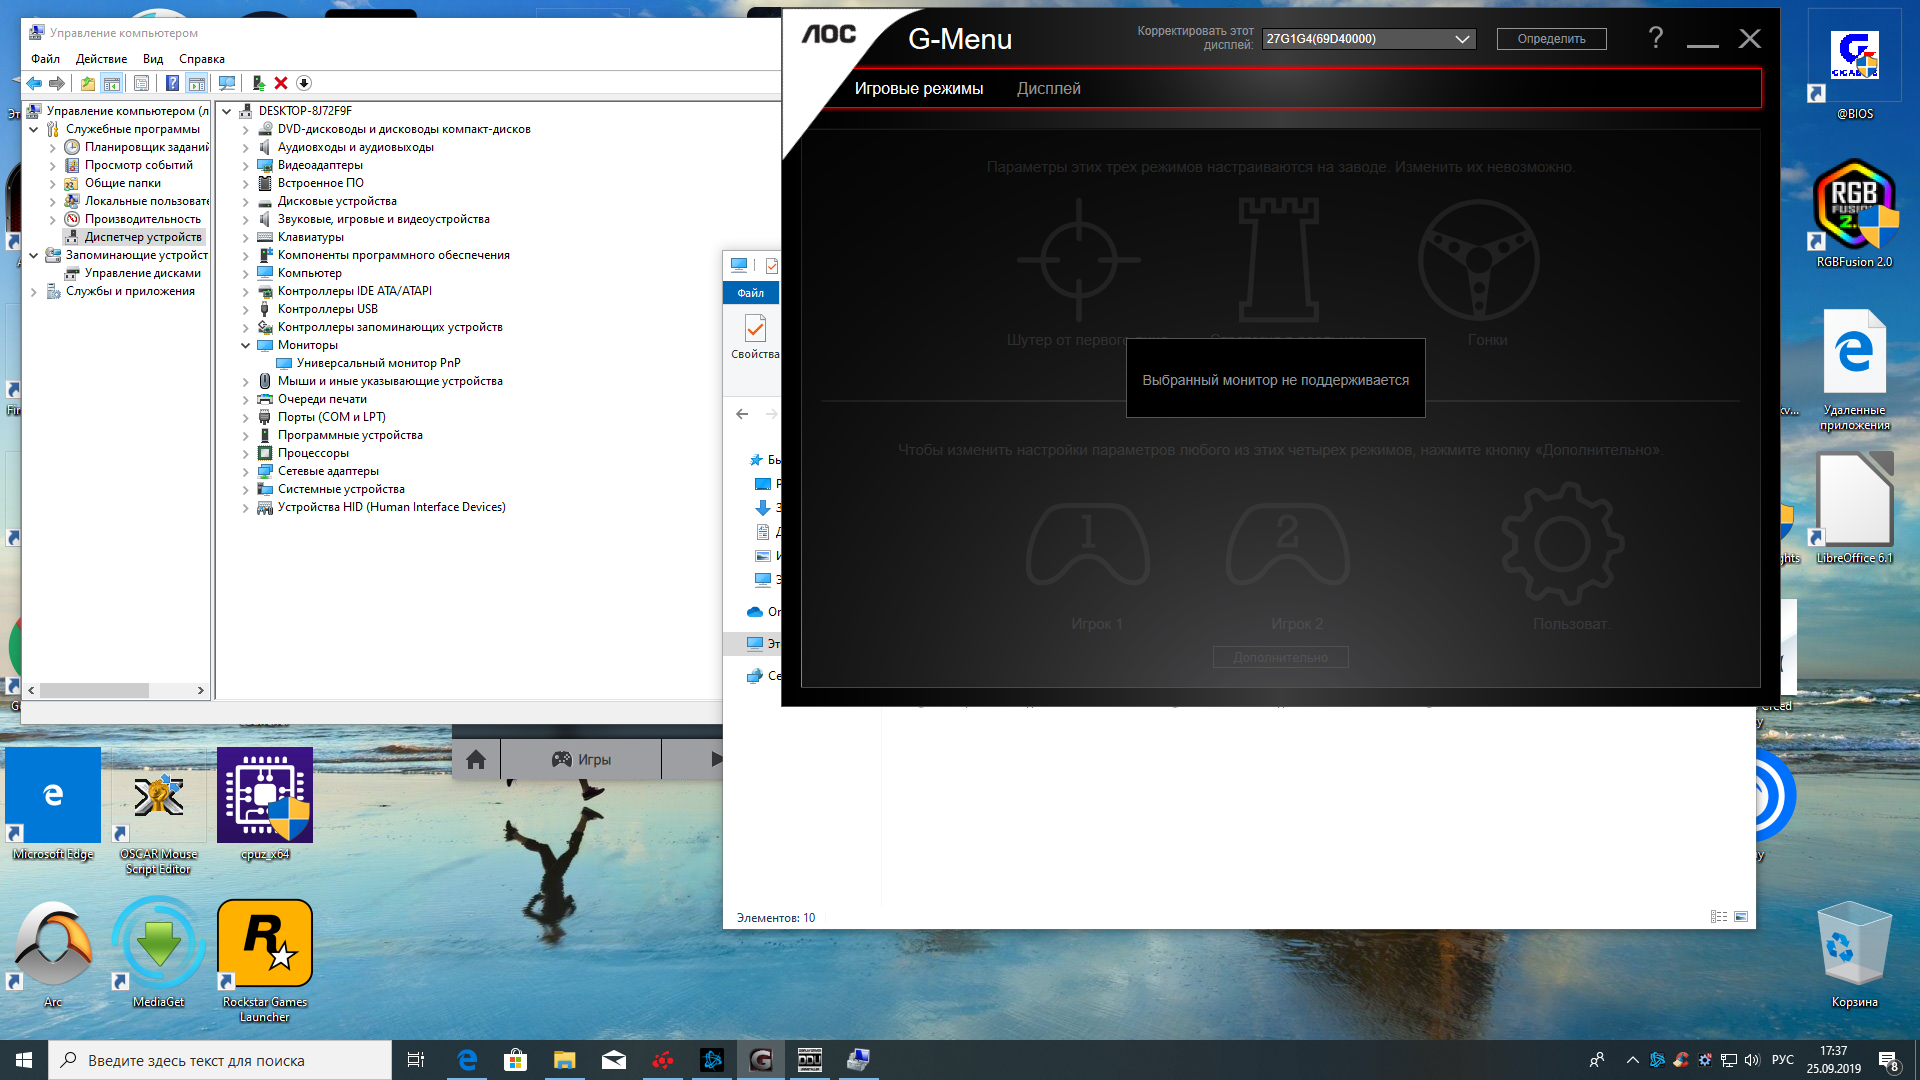Switch to the Дисплей tab in G-Menu
The height and width of the screenshot is (1080, 1920).
(x=1048, y=88)
